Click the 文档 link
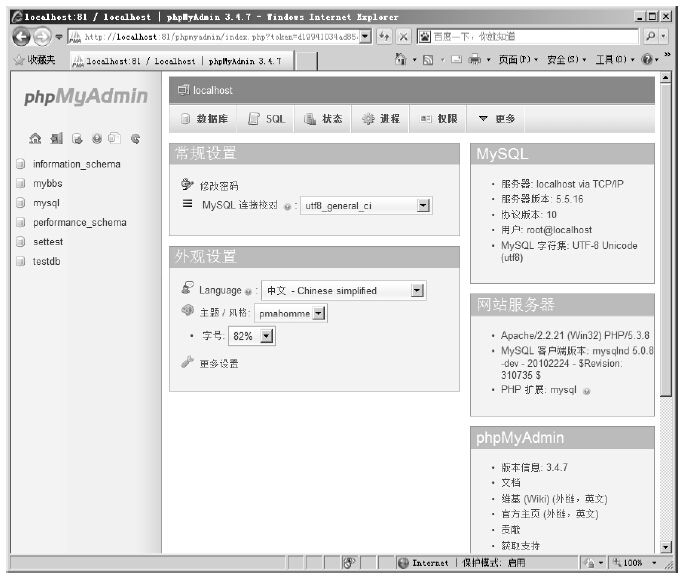The width and height of the screenshot is (684, 578). (511, 482)
